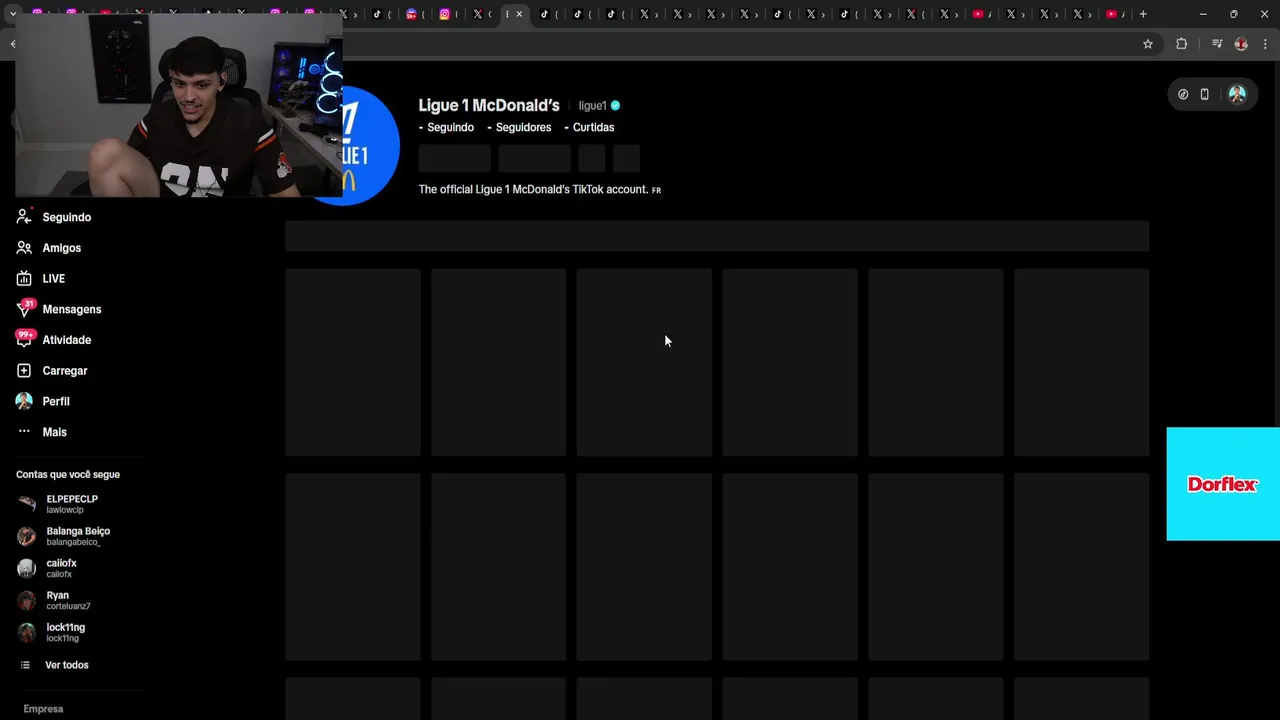Open Chrome three-dot menu

pyautogui.click(x=1265, y=44)
